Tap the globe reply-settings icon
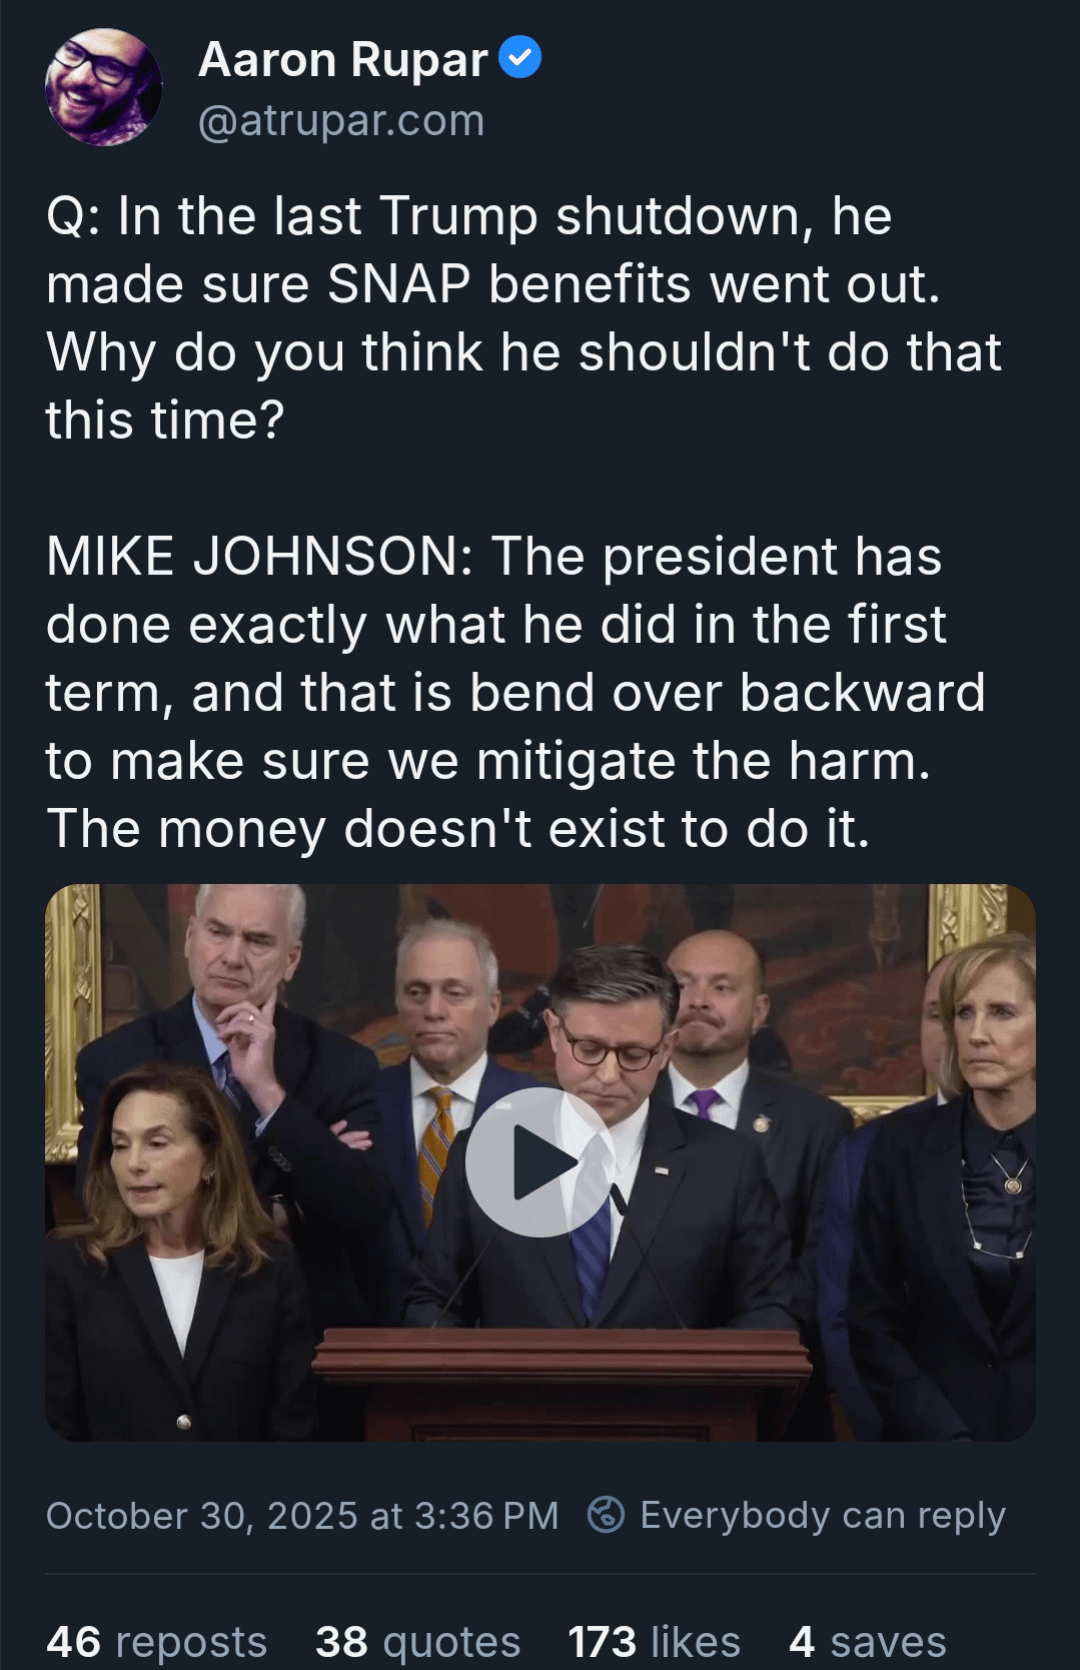 click(x=606, y=1514)
